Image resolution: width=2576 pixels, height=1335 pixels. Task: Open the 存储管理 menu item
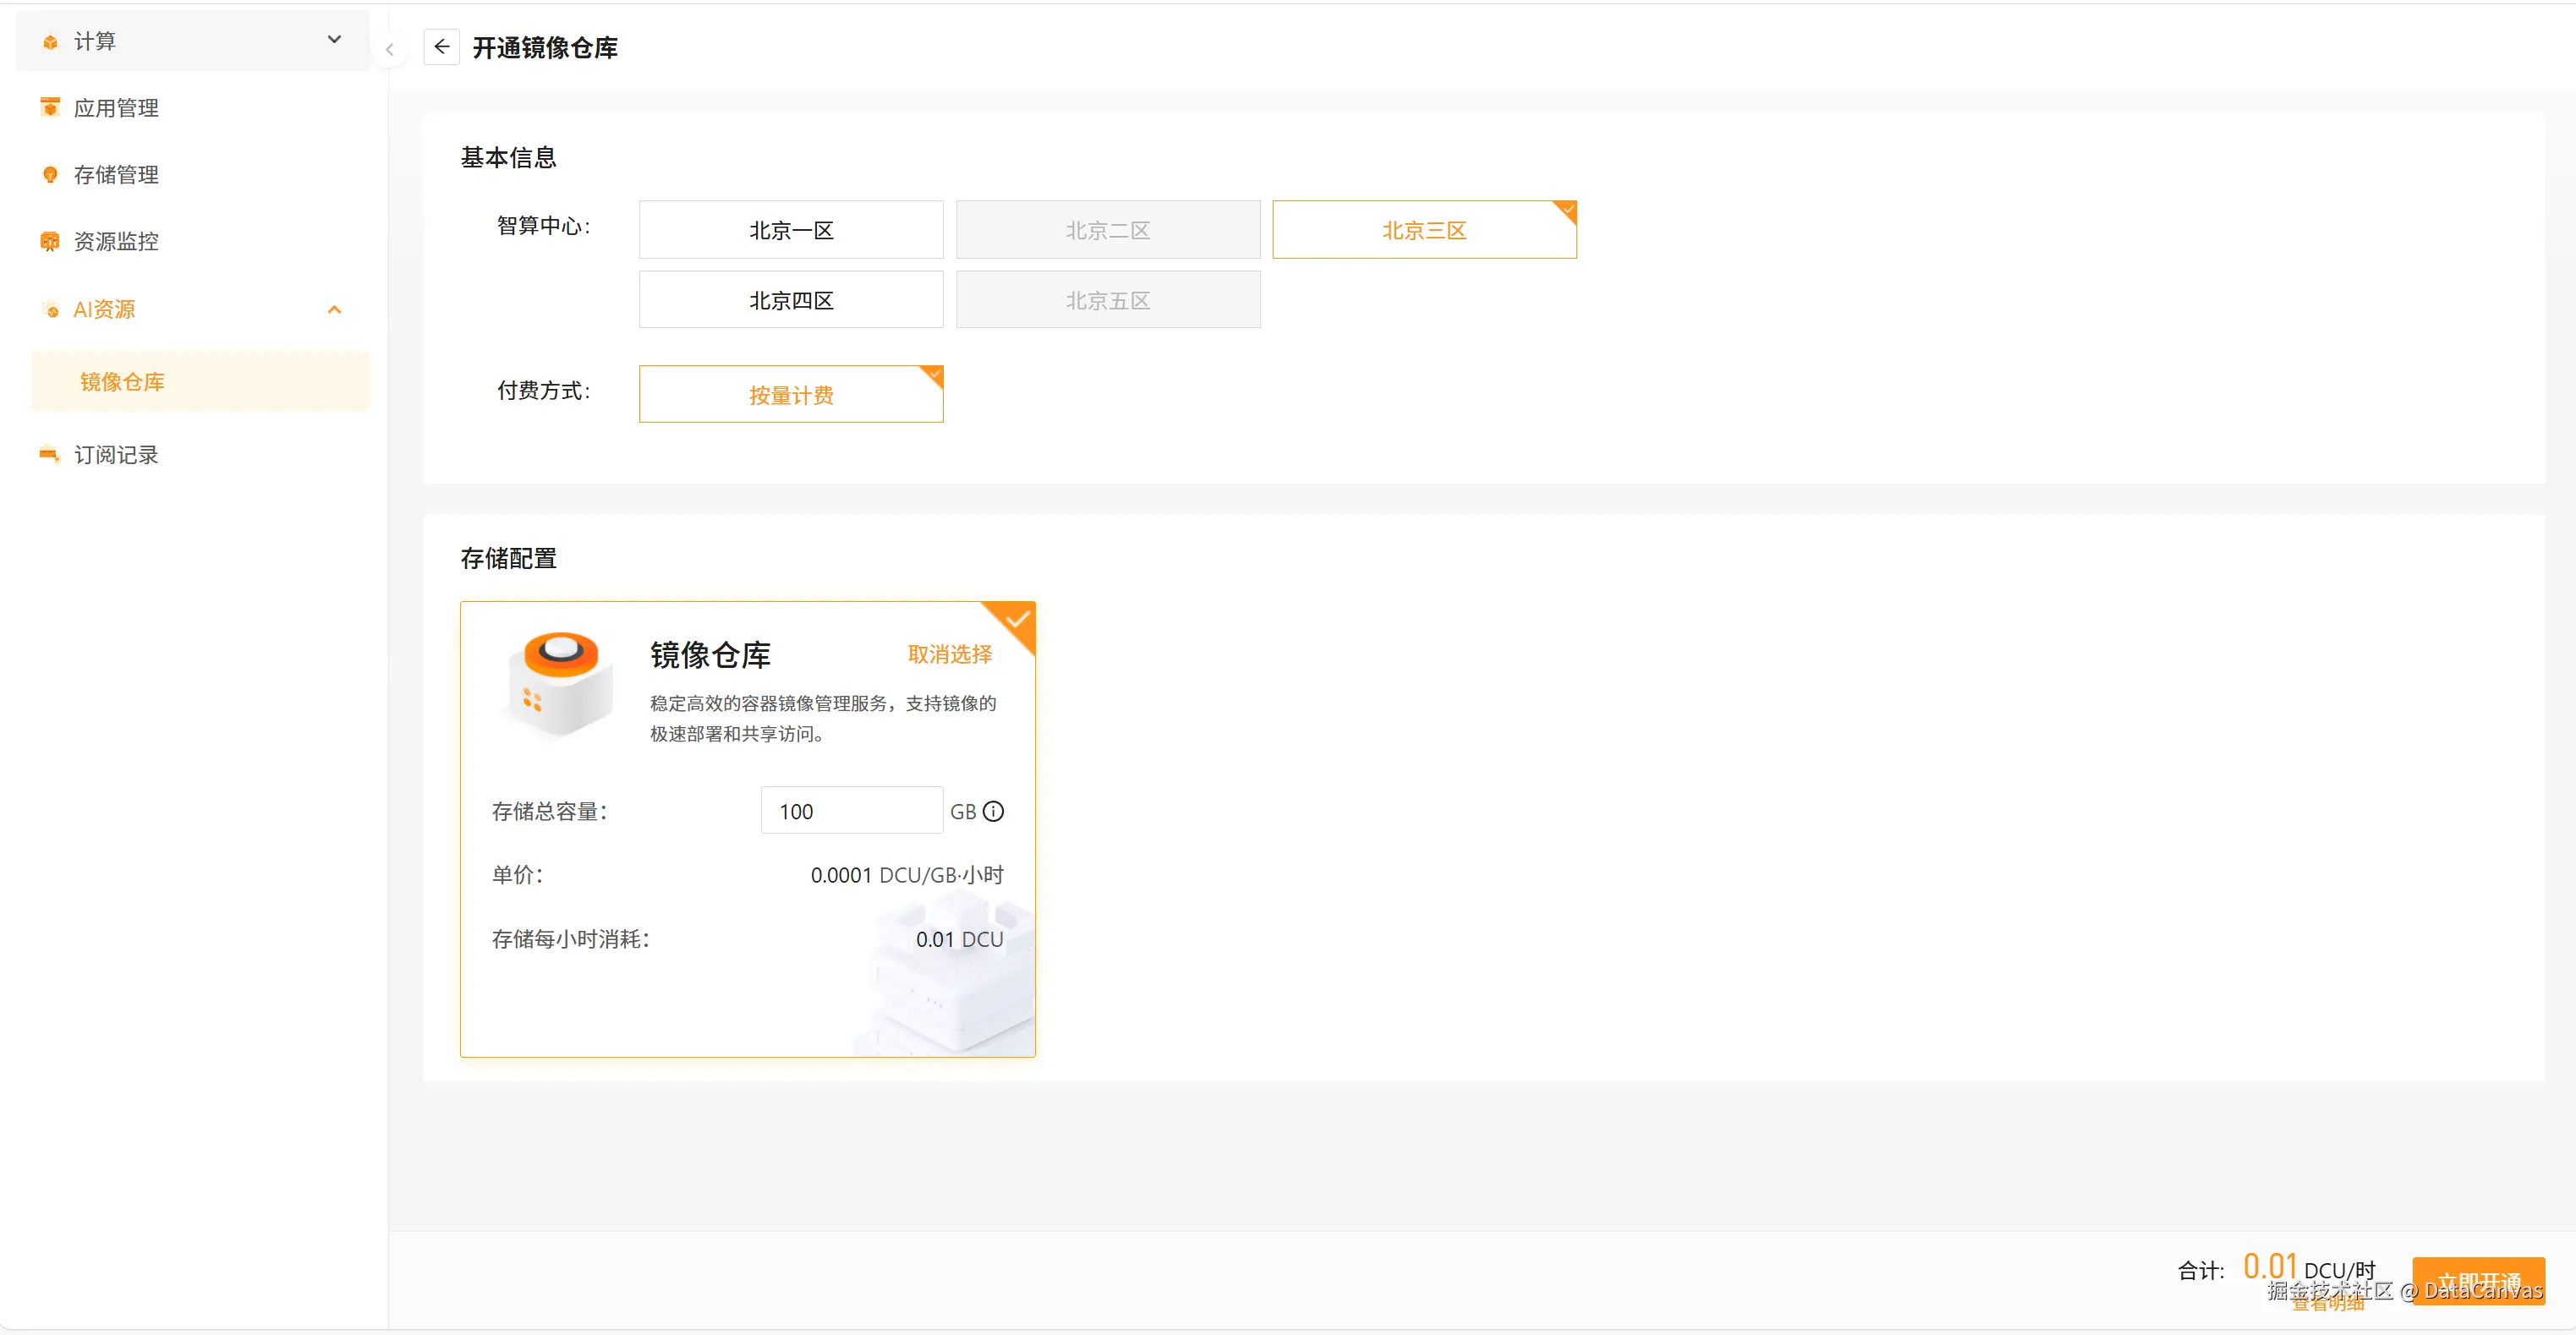pyautogui.click(x=116, y=175)
